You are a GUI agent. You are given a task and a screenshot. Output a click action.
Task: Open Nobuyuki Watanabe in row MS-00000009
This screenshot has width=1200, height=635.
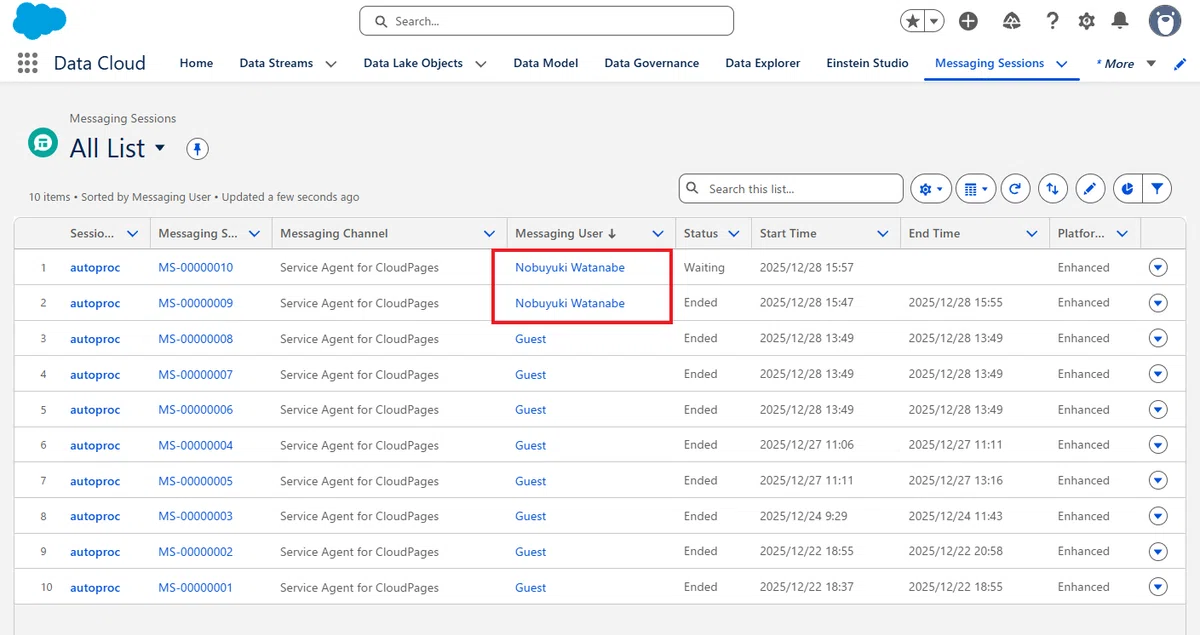coord(570,303)
